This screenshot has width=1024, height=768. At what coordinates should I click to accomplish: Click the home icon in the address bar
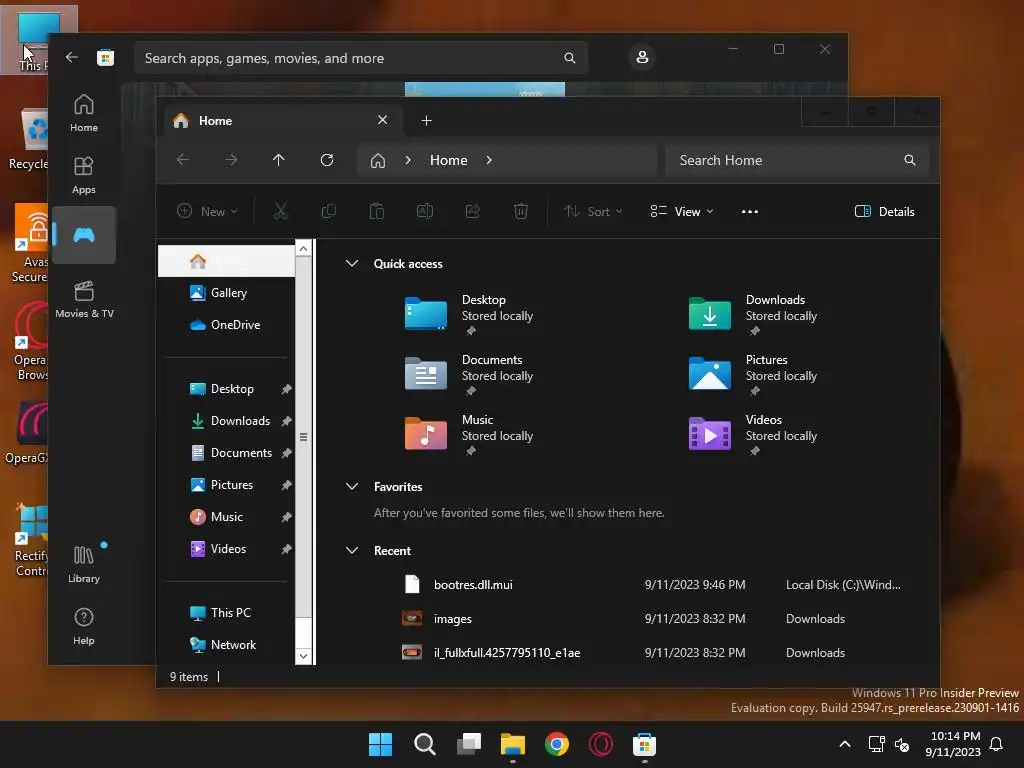point(377,161)
